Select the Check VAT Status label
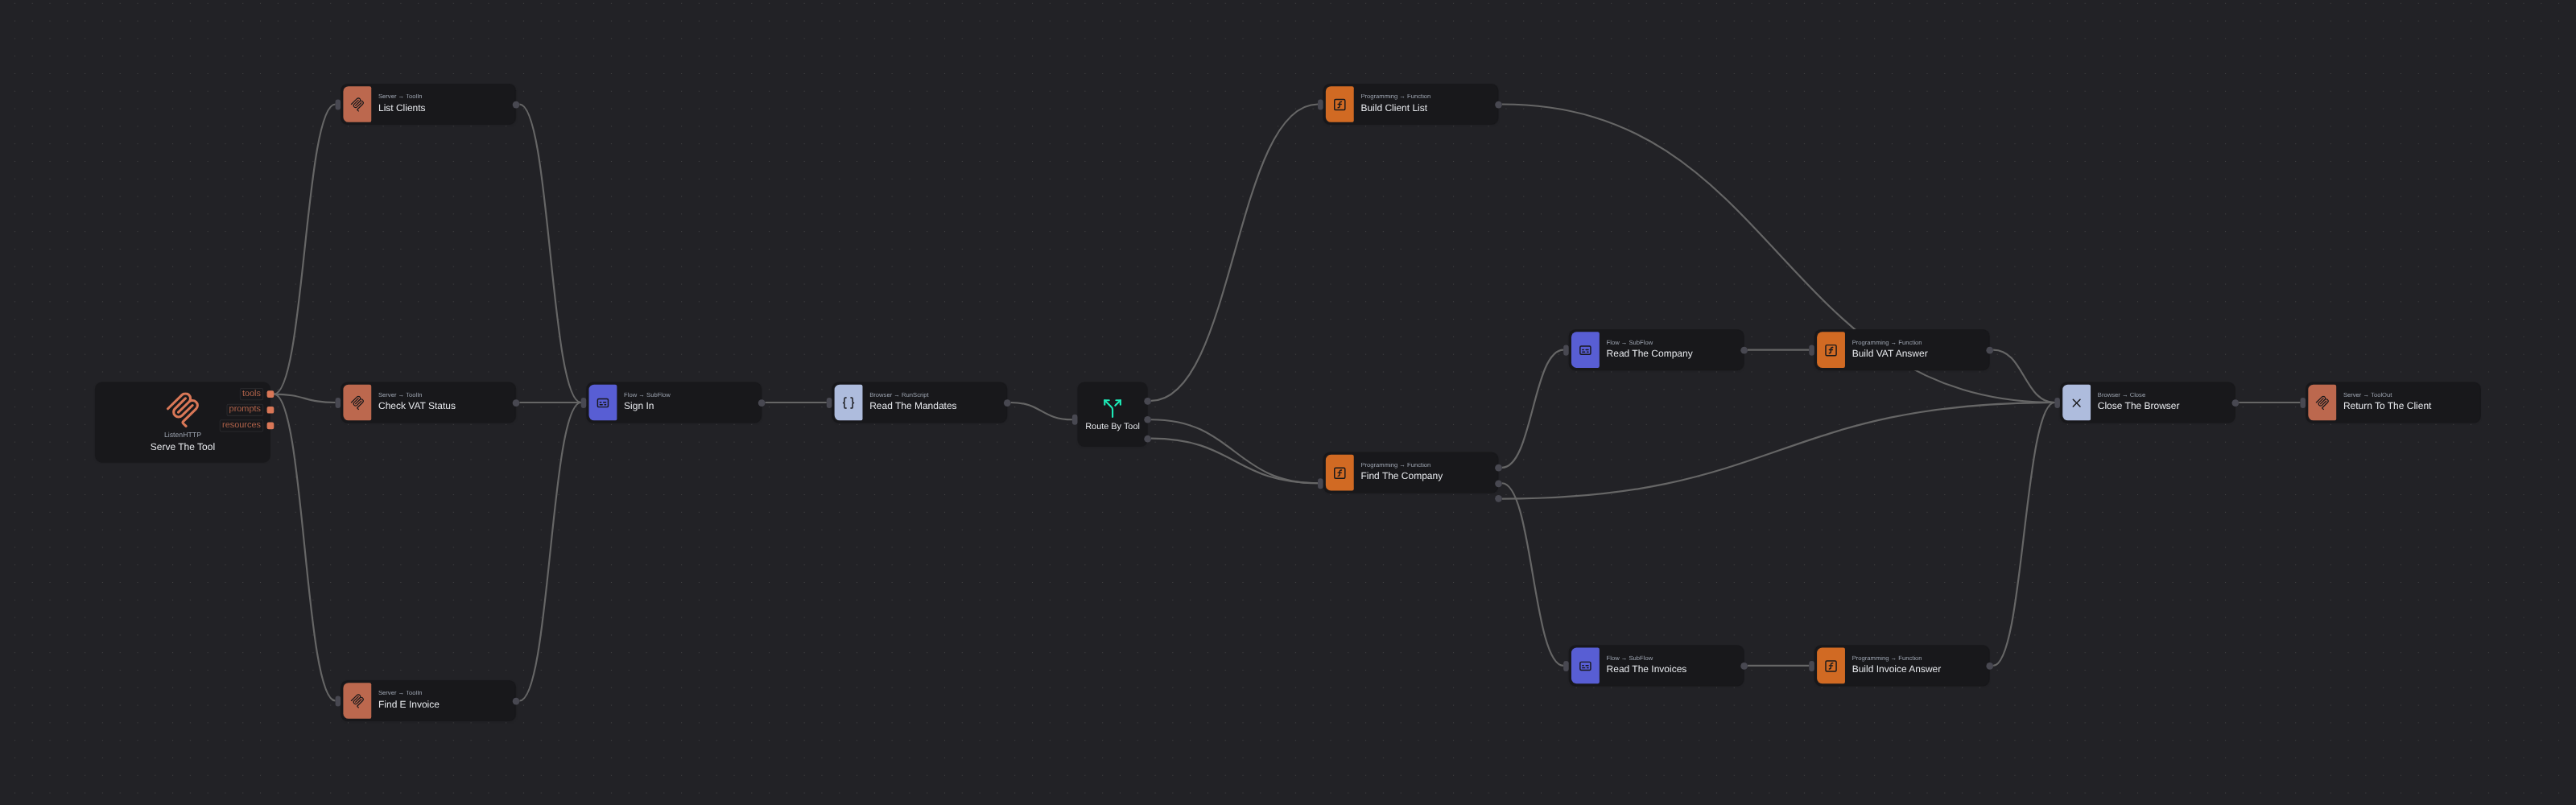 point(416,406)
